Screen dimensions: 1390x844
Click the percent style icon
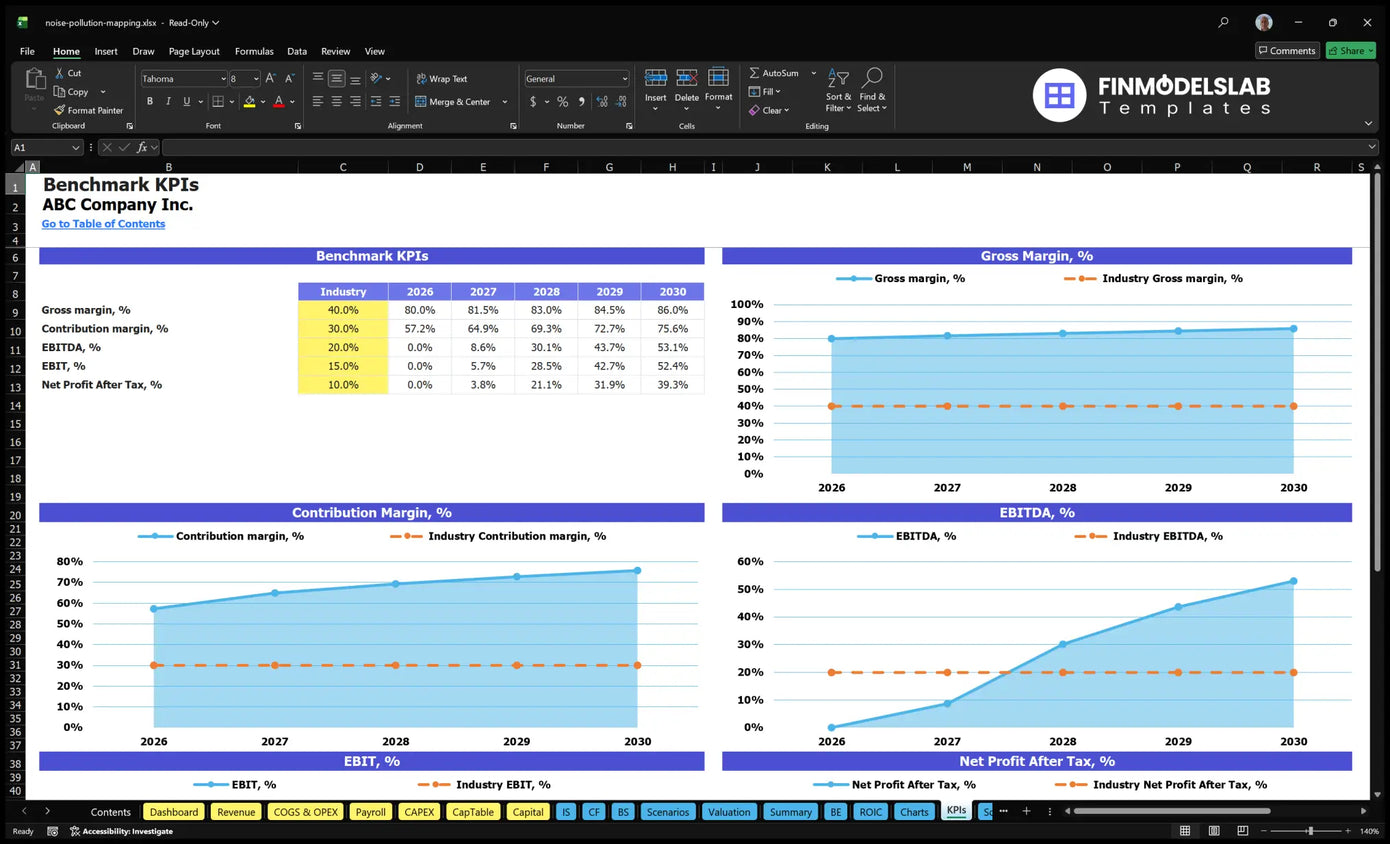pos(562,102)
